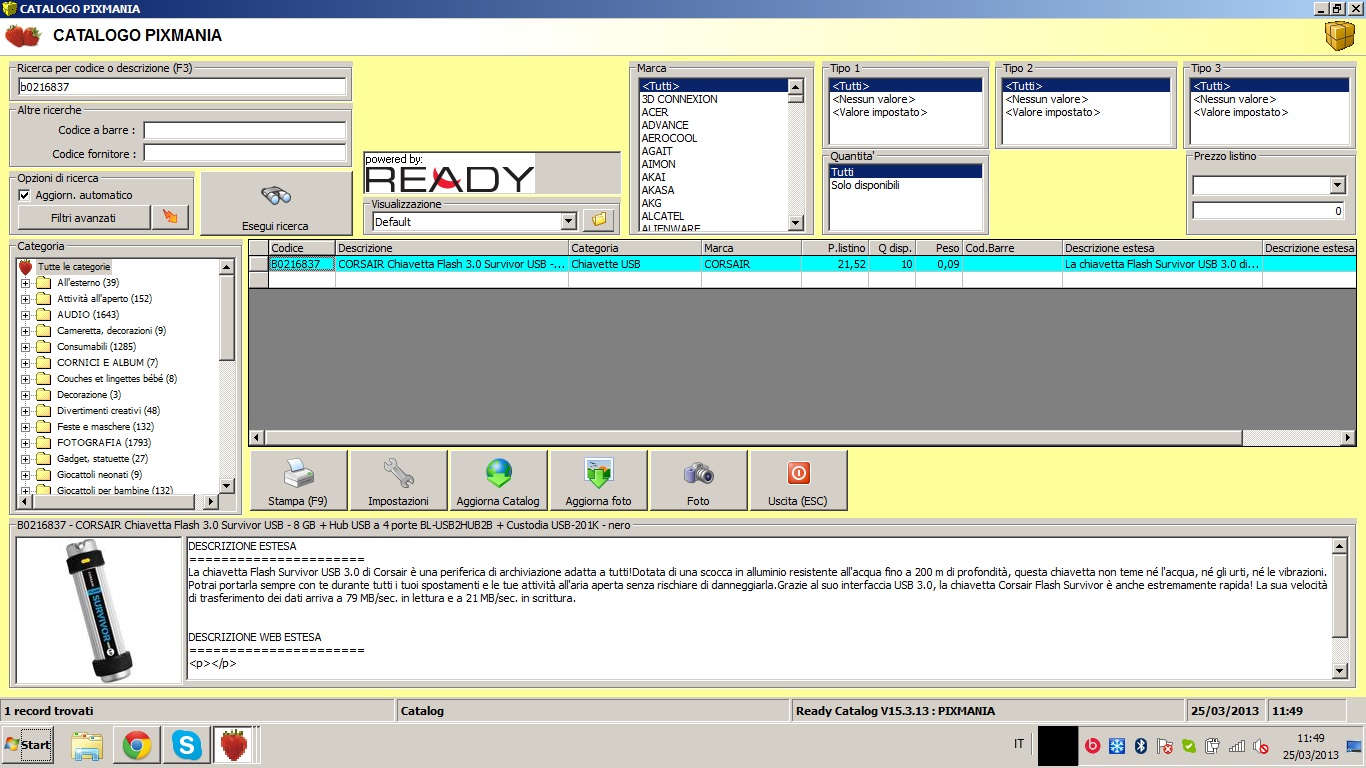Click the Bluetooth tray icon

(1140, 745)
